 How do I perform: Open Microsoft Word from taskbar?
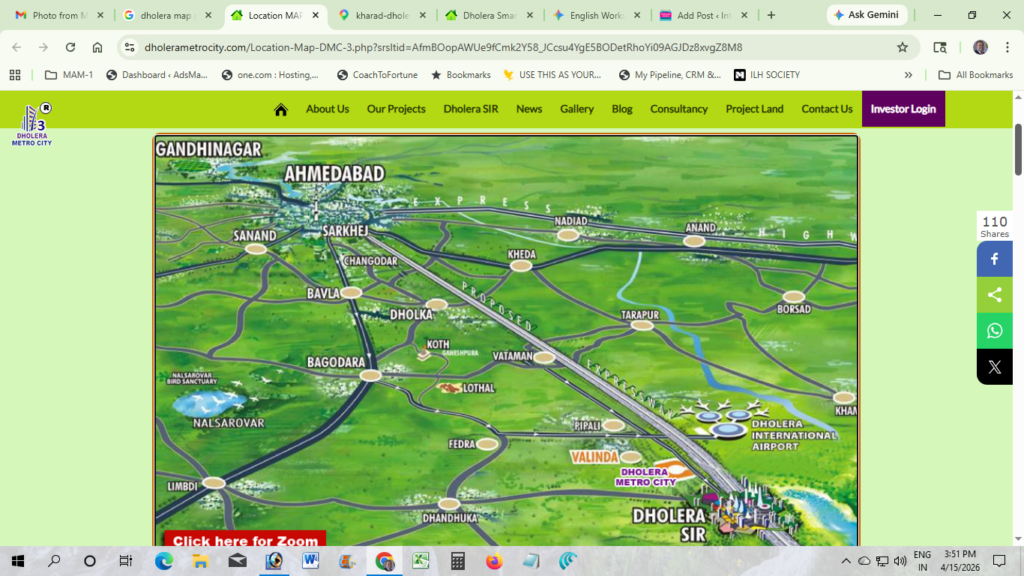coord(310,561)
